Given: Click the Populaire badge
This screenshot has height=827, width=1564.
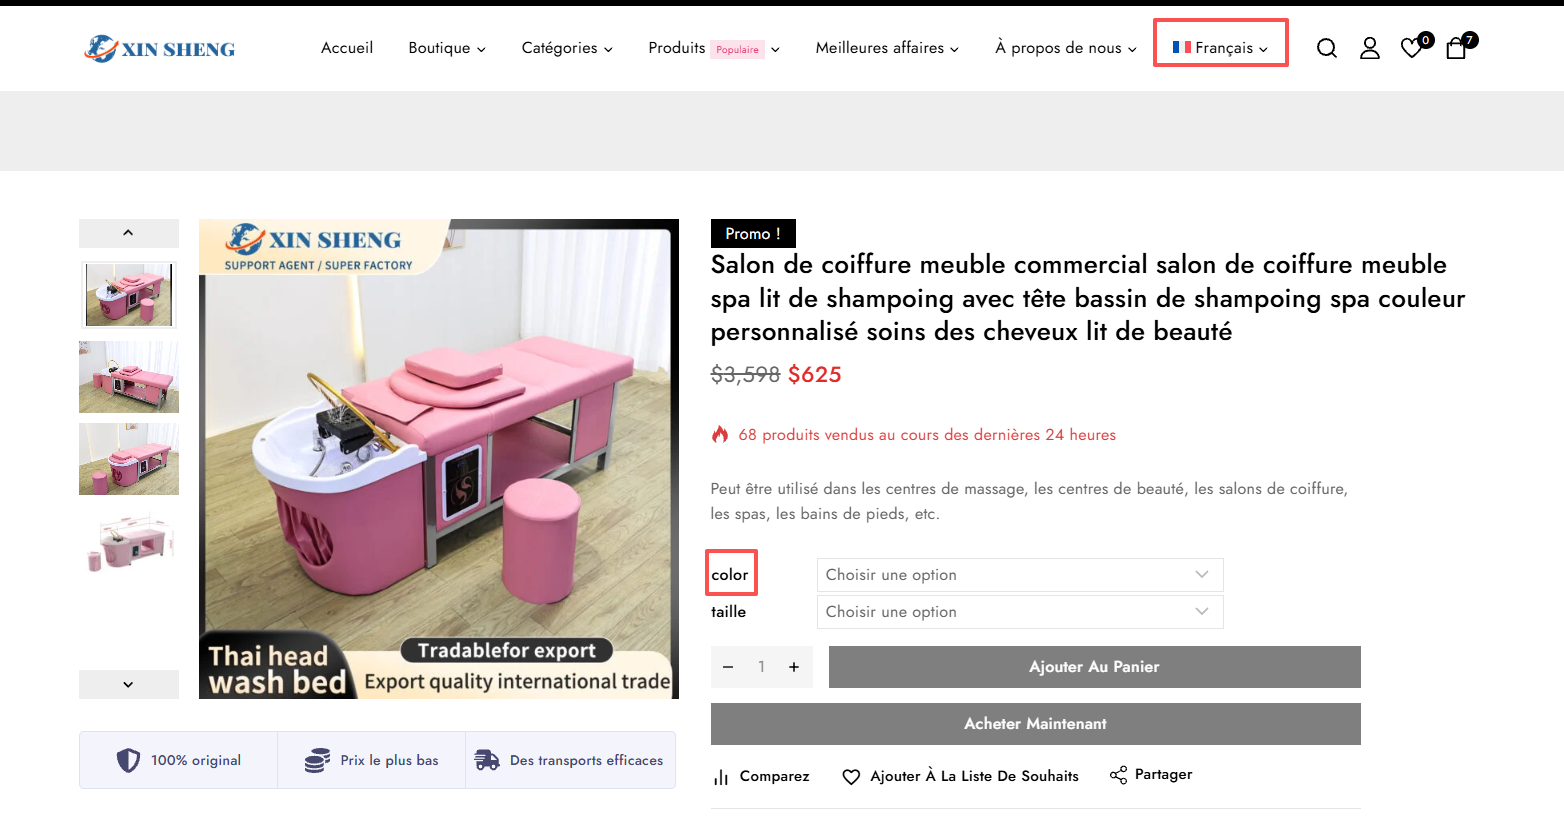Looking at the screenshot, I should pyautogui.click(x=738, y=50).
